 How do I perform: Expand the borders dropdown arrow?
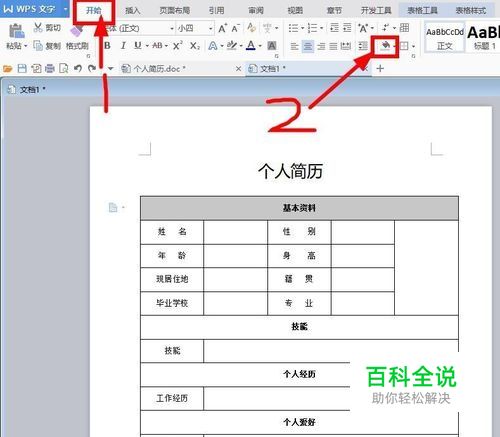tap(413, 46)
